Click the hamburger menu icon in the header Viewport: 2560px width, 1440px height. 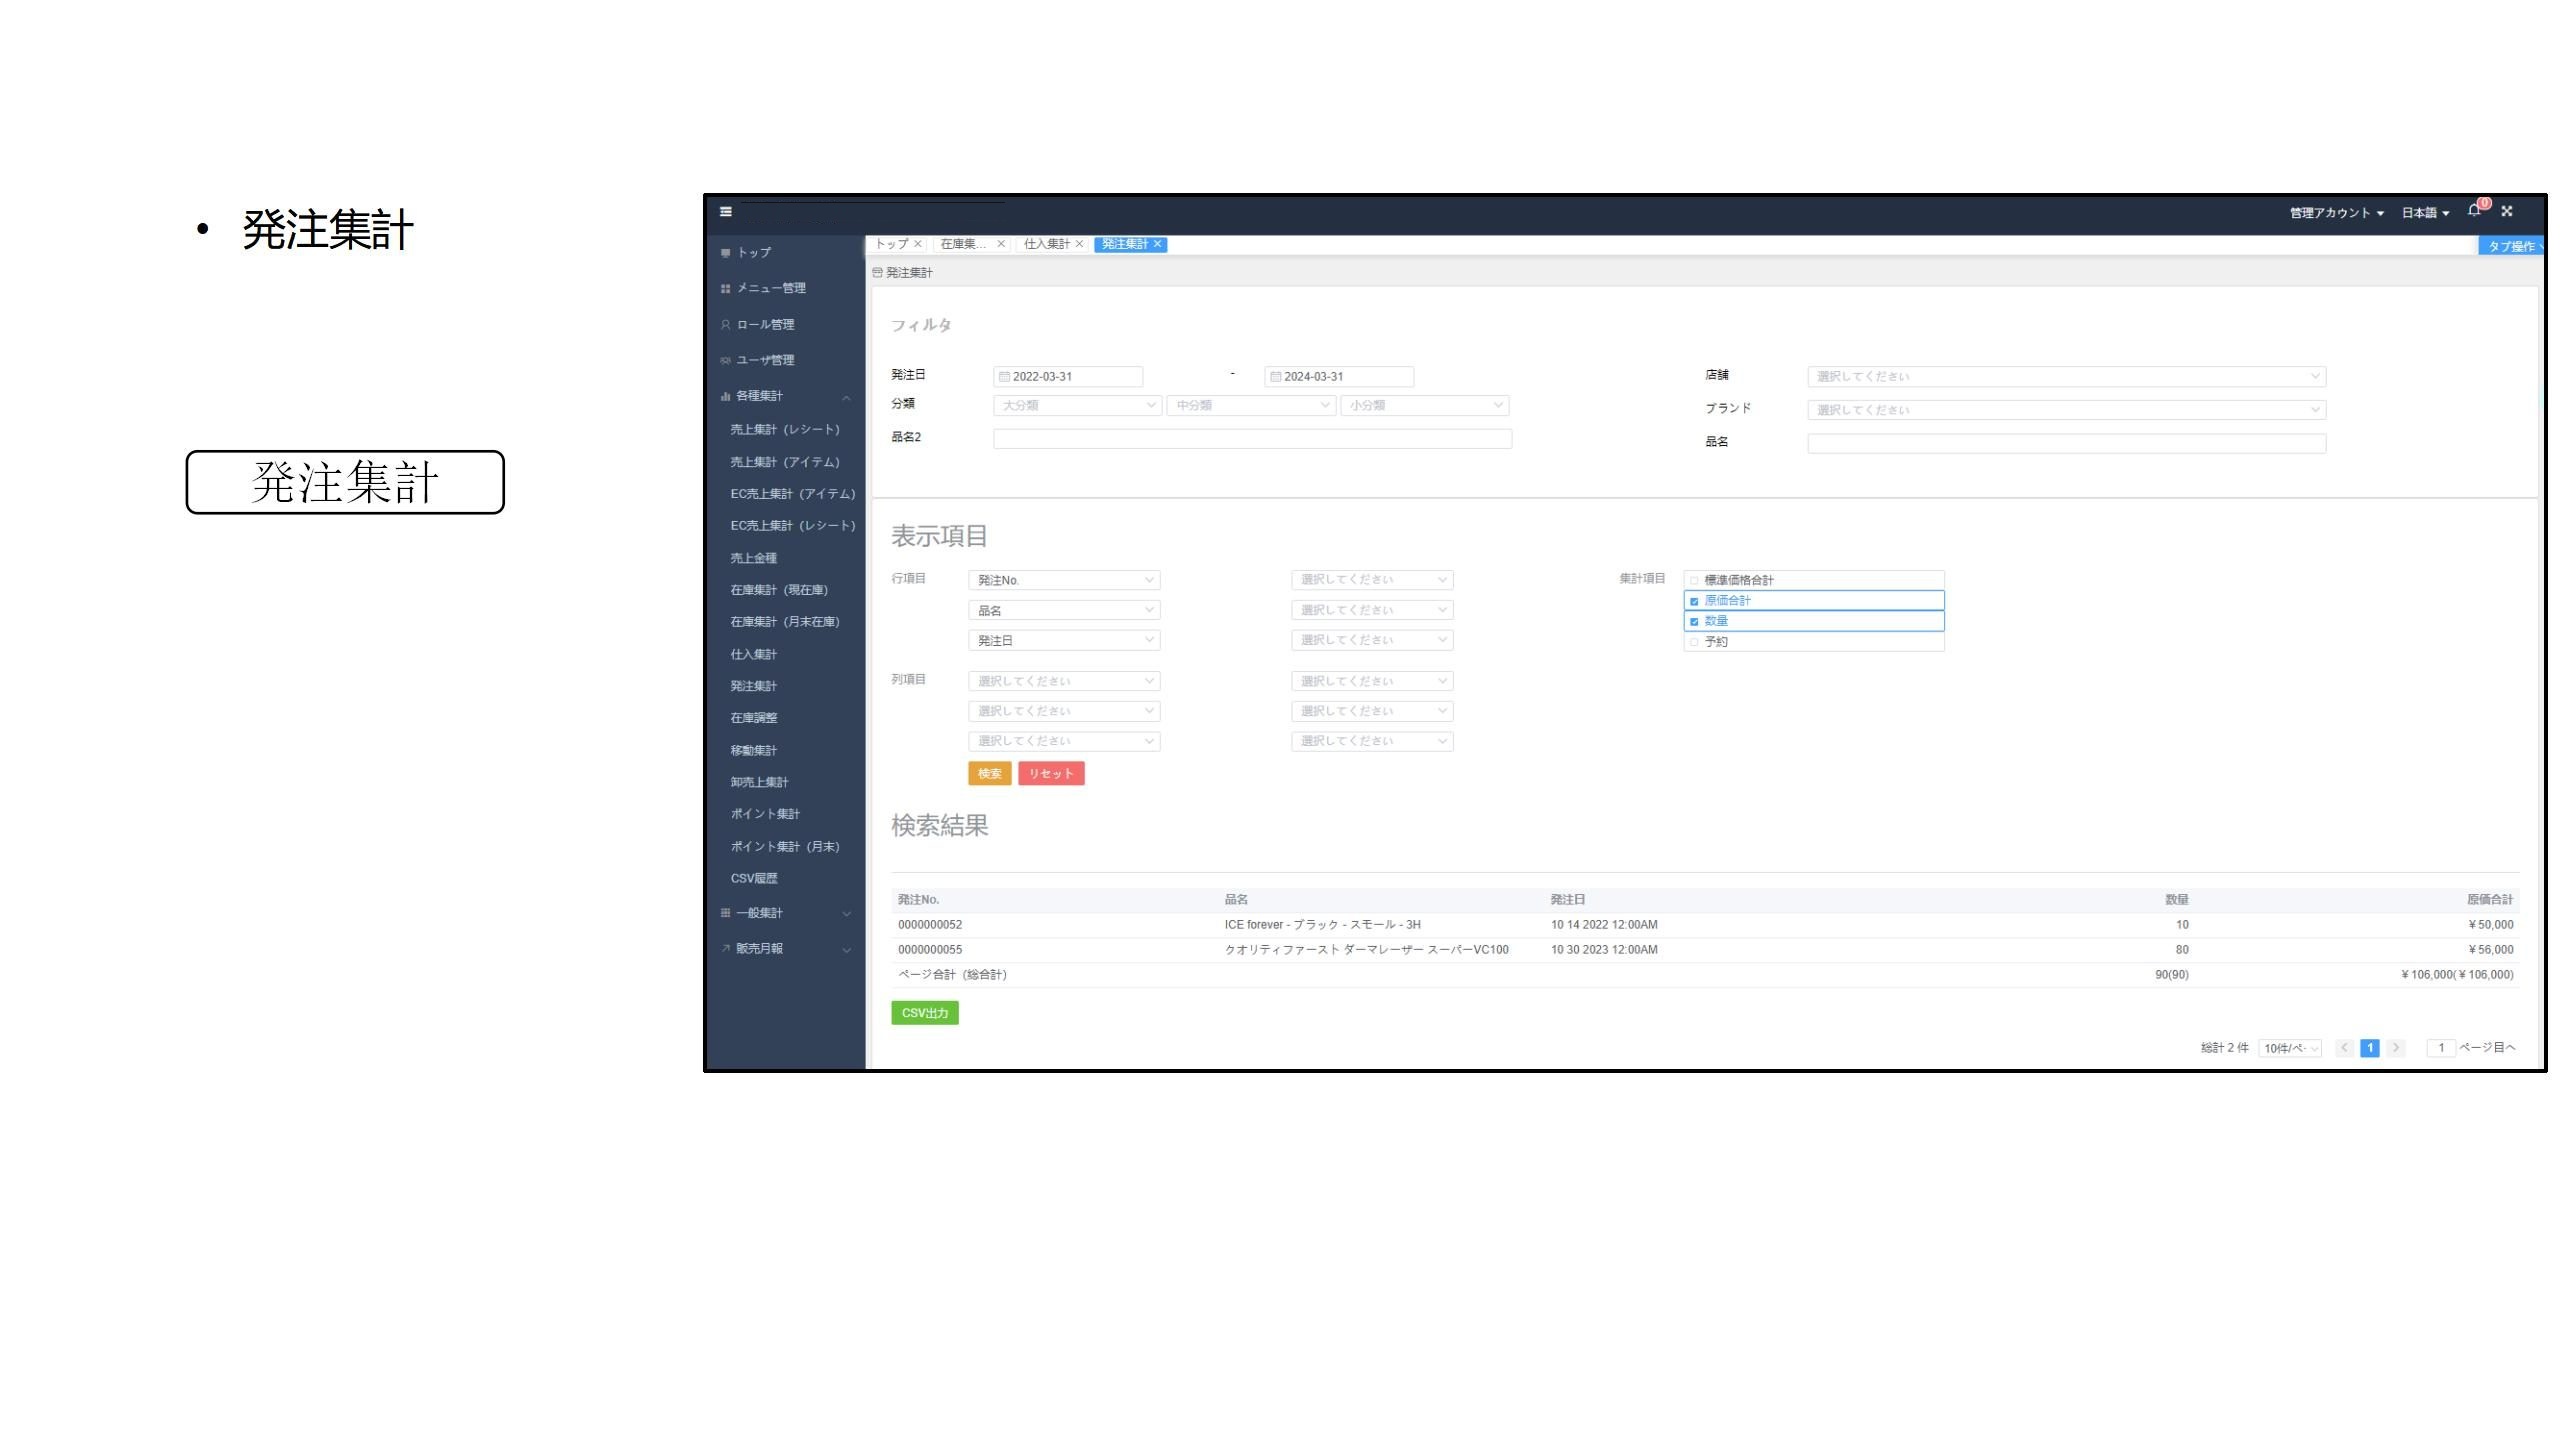click(x=726, y=211)
